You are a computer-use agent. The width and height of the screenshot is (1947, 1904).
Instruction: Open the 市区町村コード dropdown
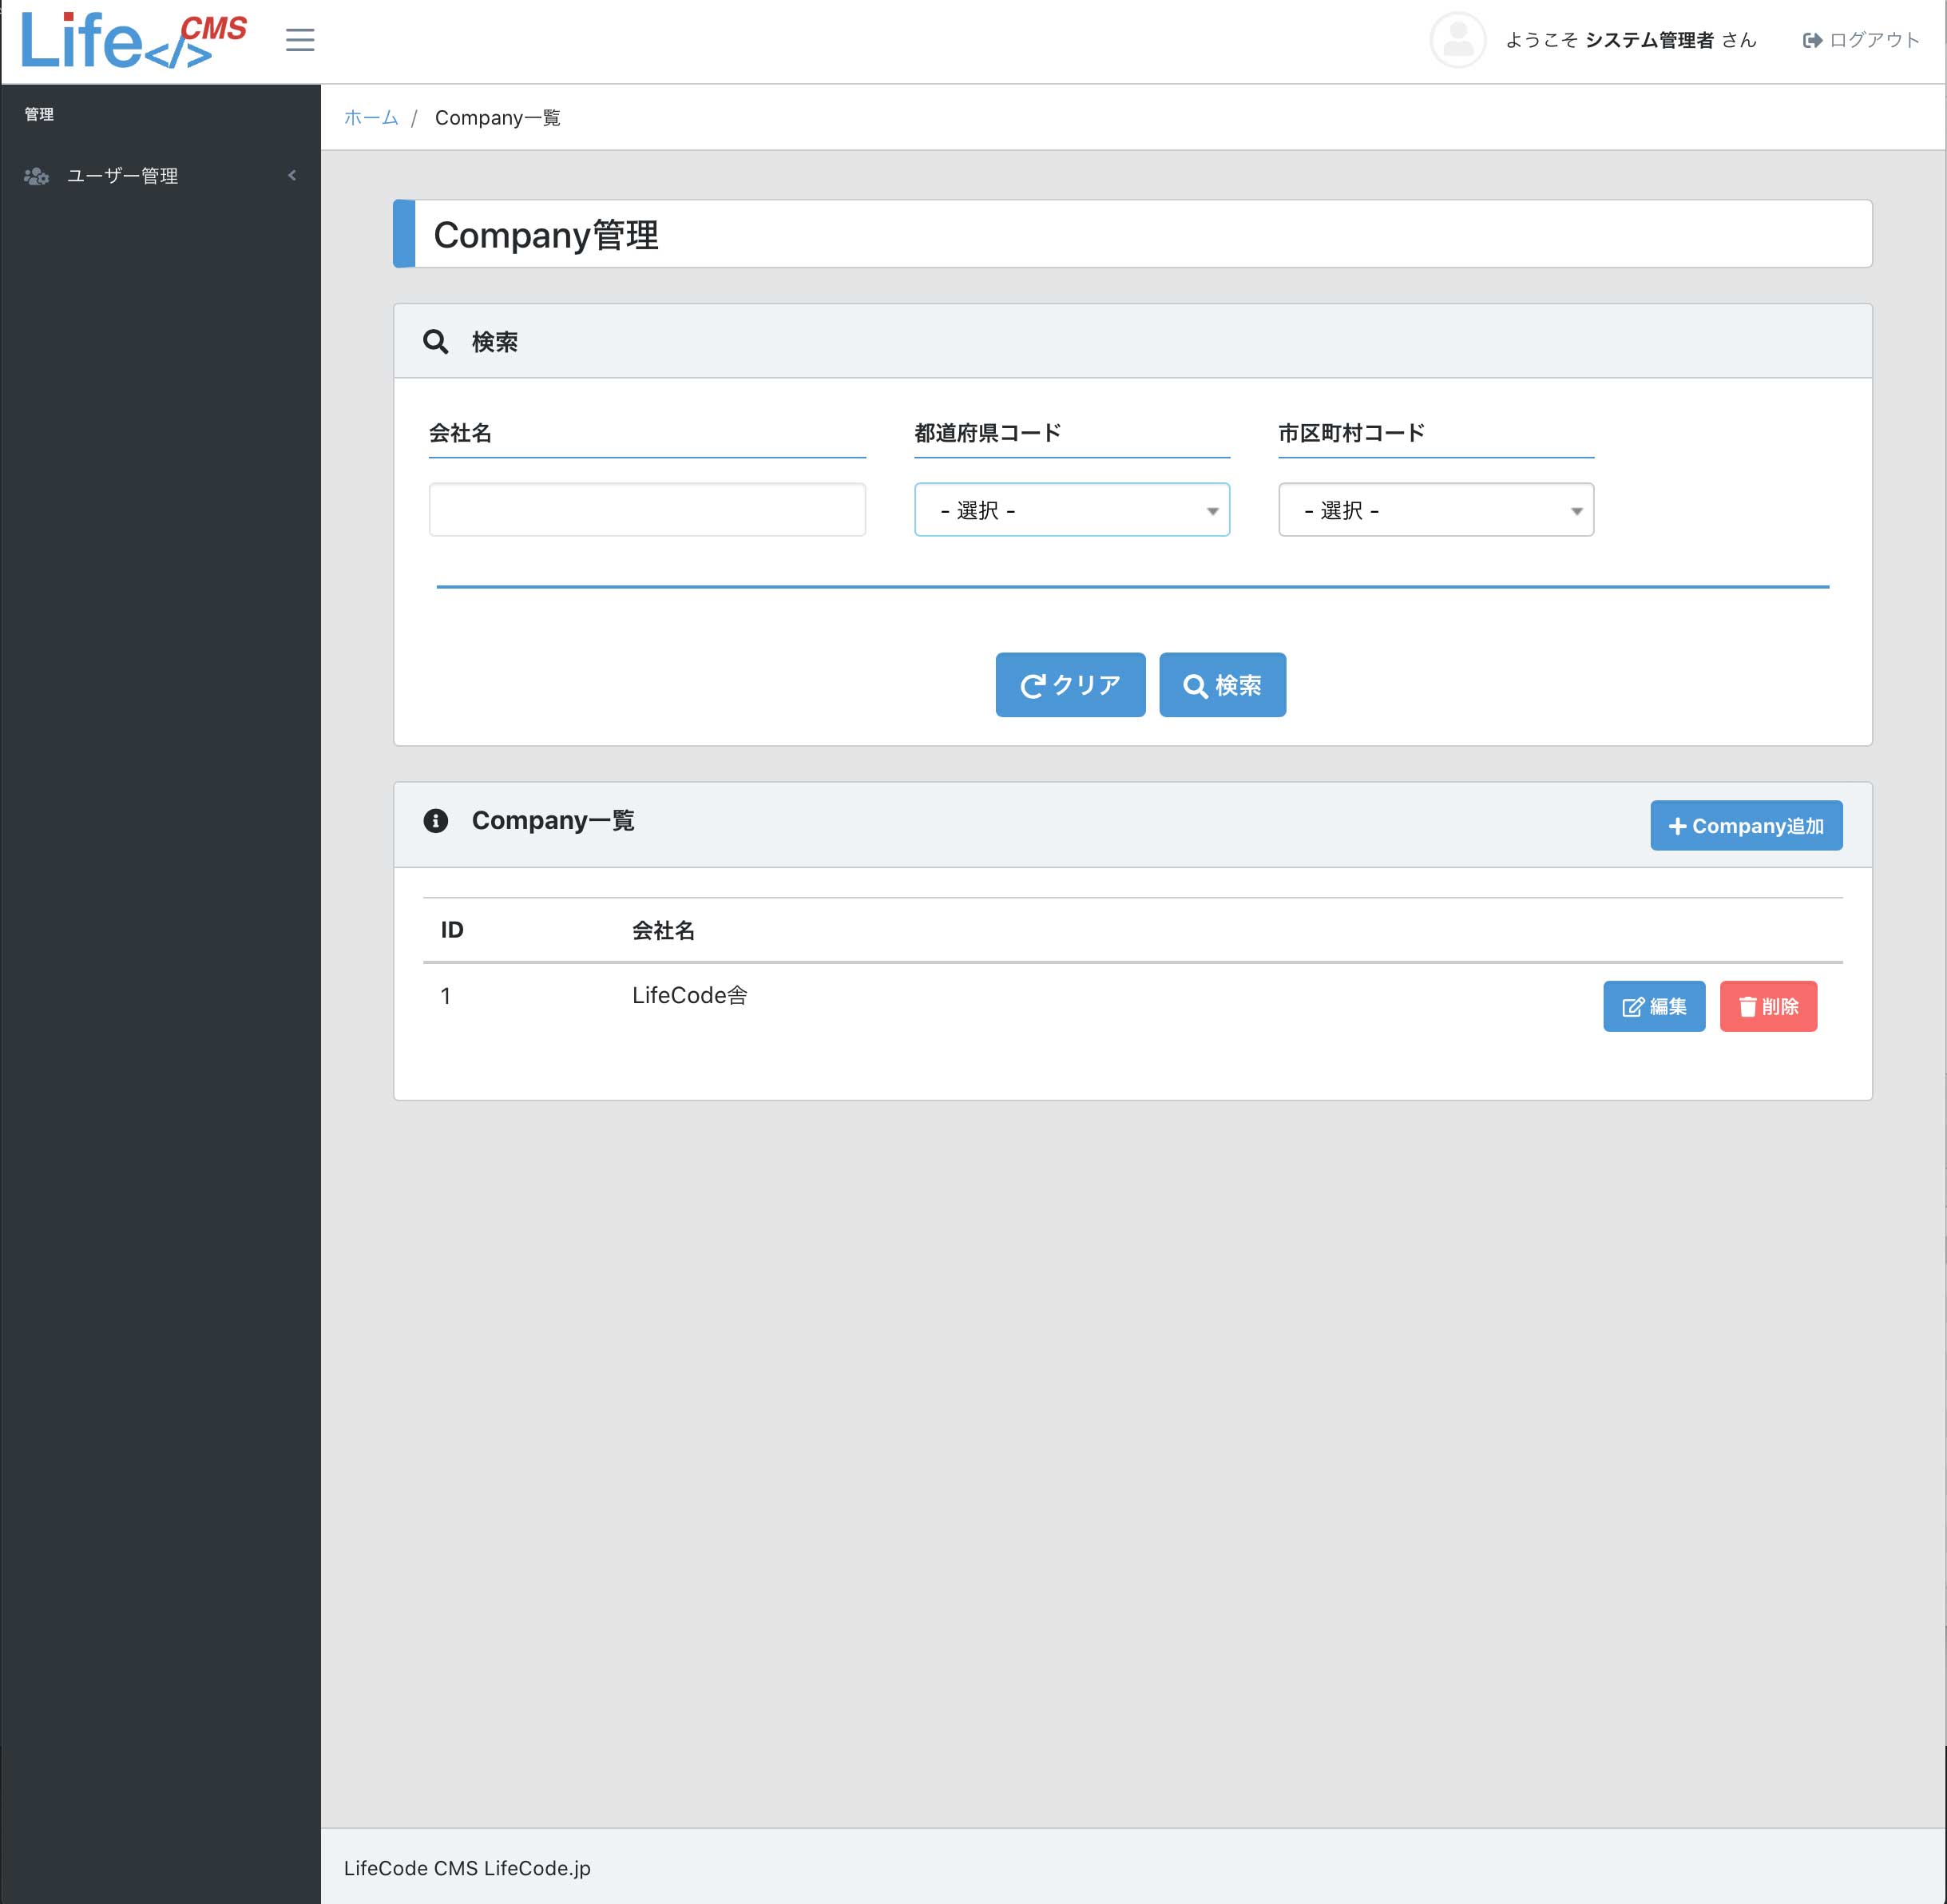tap(1436, 510)
